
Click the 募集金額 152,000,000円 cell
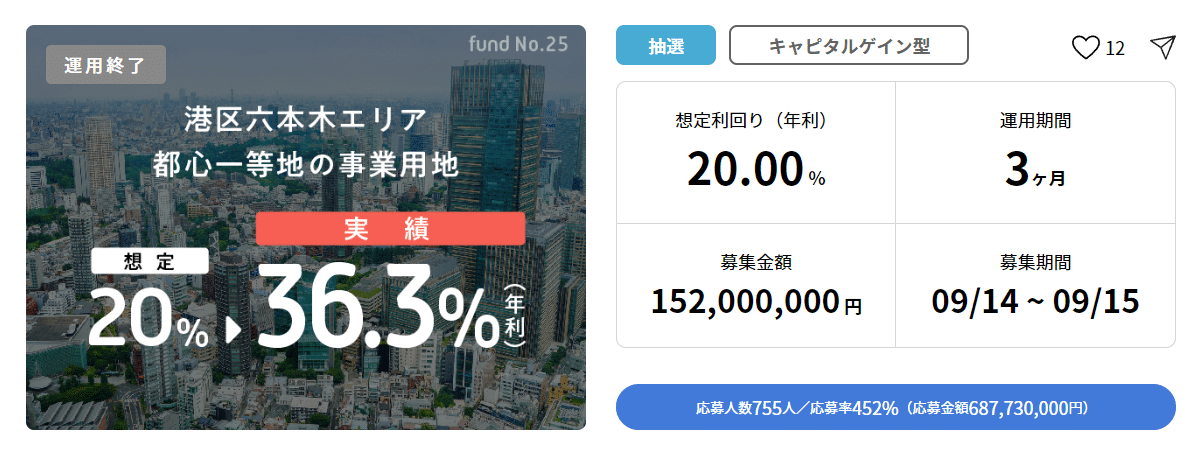point(756,285)
